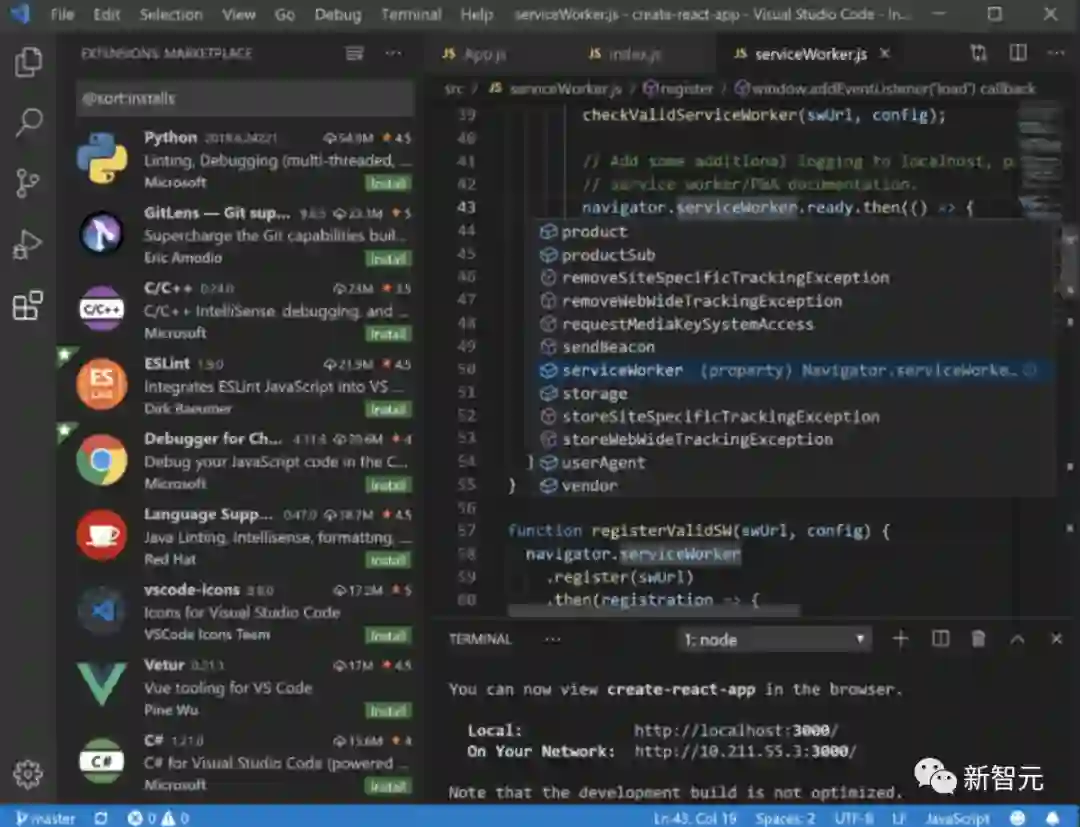
Task: Open the localhost:3000 link in terminal
Action: (x=736, y=730)
